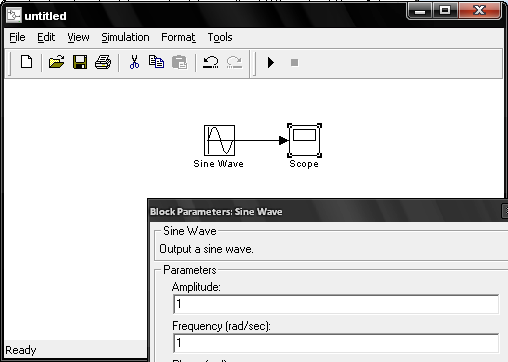The image size is (508, 362).
Task: Copy selection using the Copy icon
Action: click(x=156, y=62)
